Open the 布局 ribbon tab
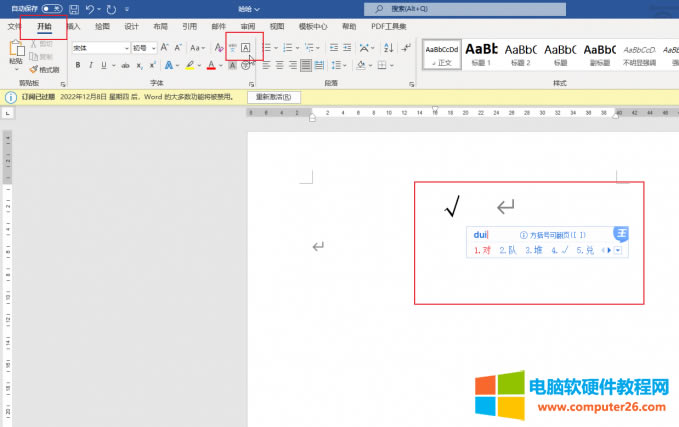The image size is (679, 427). 160,26
